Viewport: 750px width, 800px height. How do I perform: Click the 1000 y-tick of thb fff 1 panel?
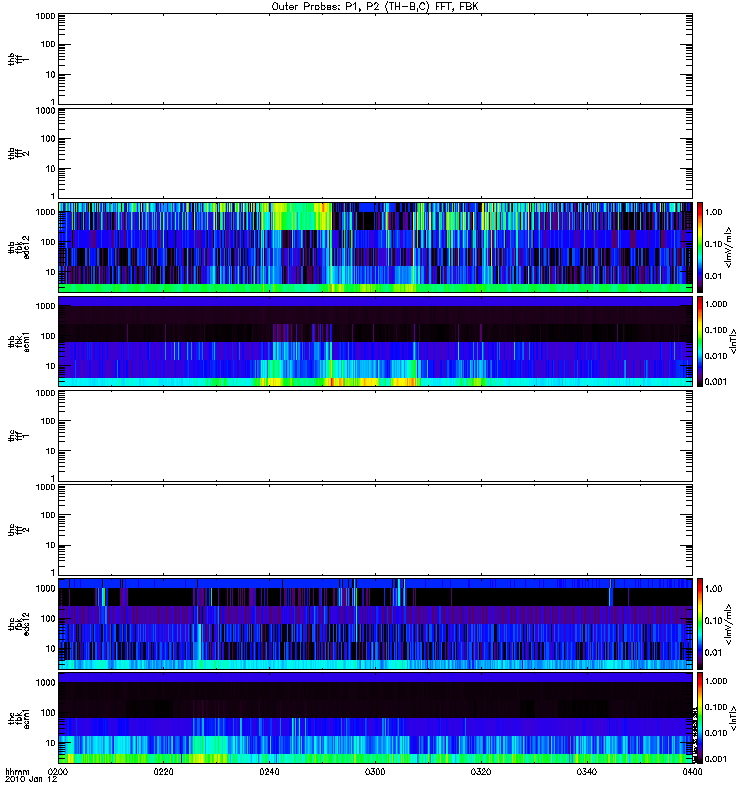click(x=45, y=16)
